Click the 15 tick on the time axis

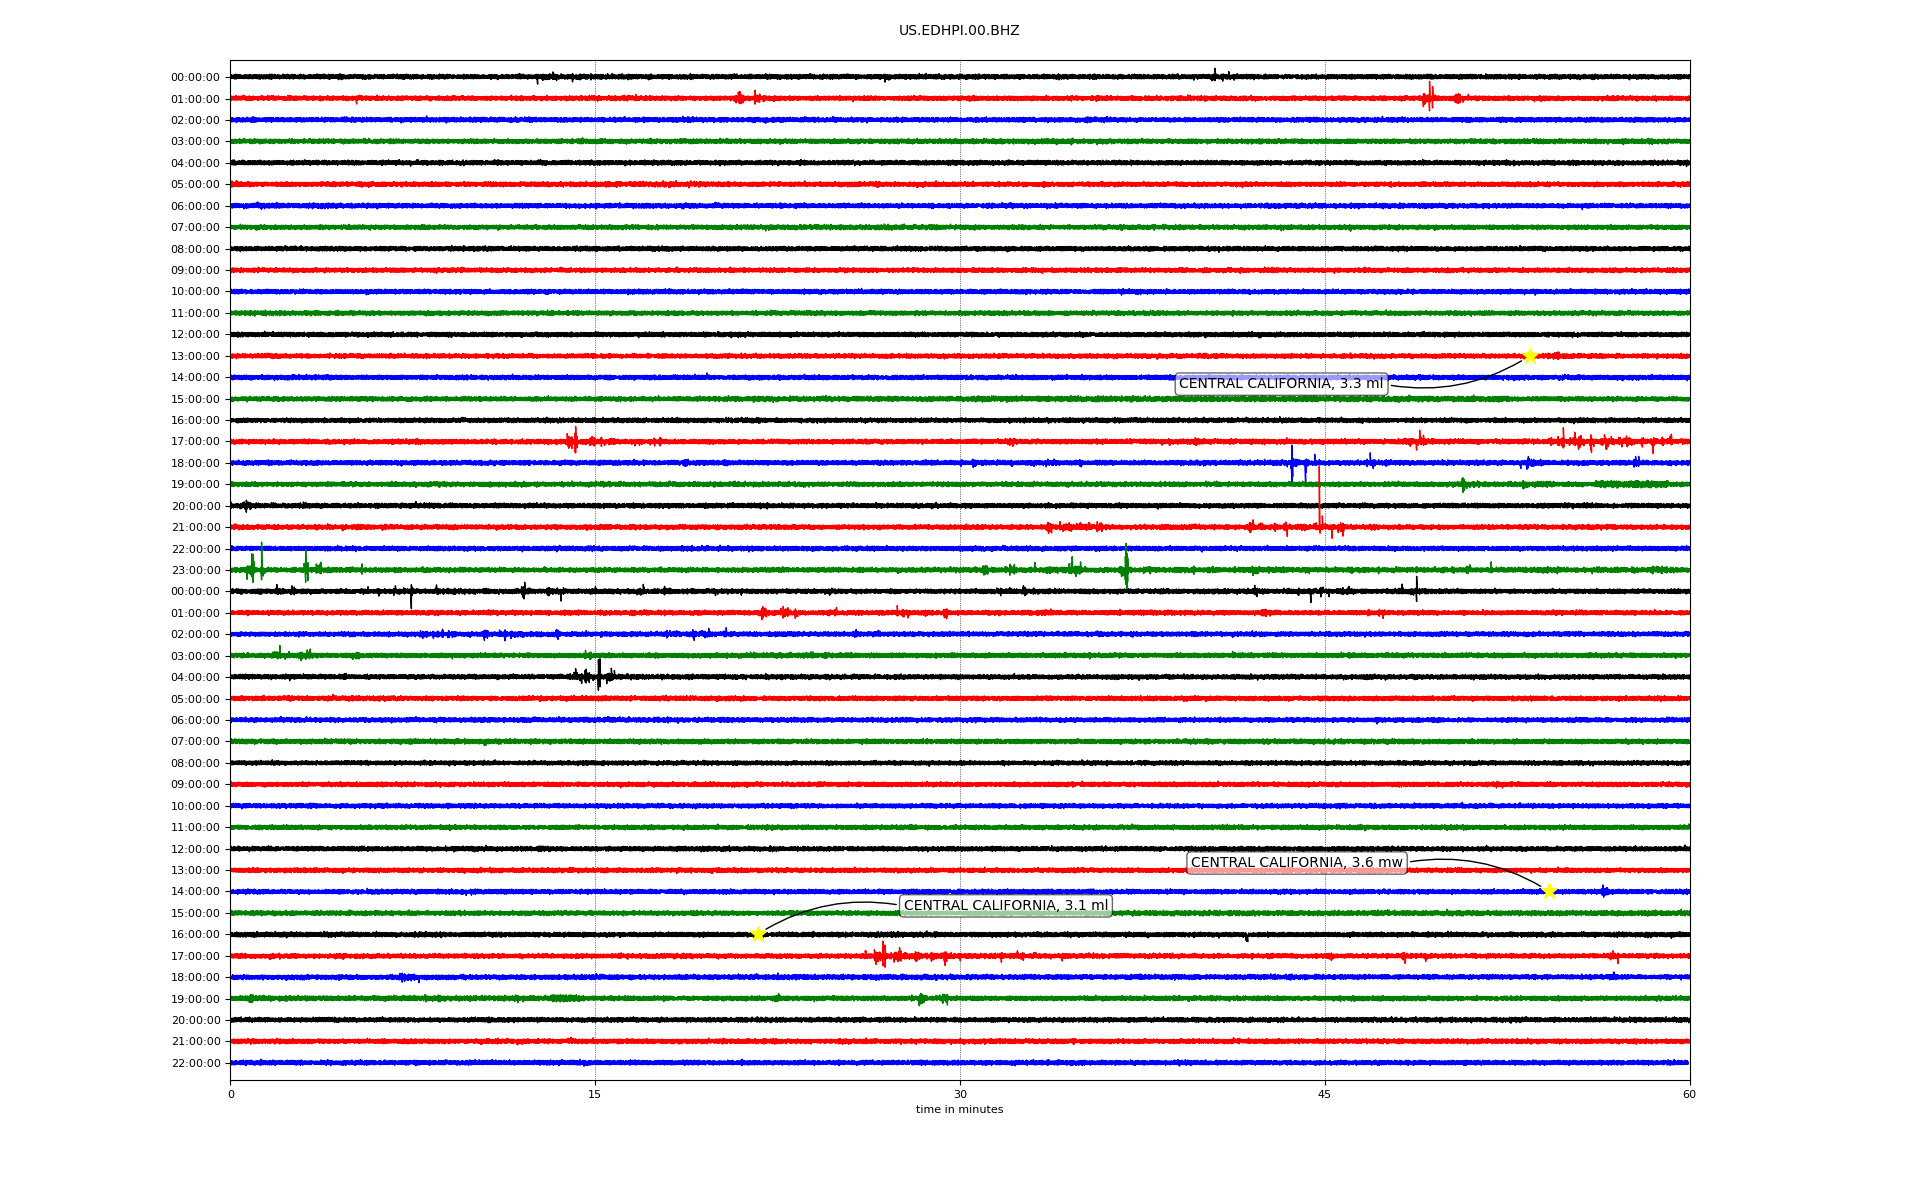click(x=595, y=1094)
